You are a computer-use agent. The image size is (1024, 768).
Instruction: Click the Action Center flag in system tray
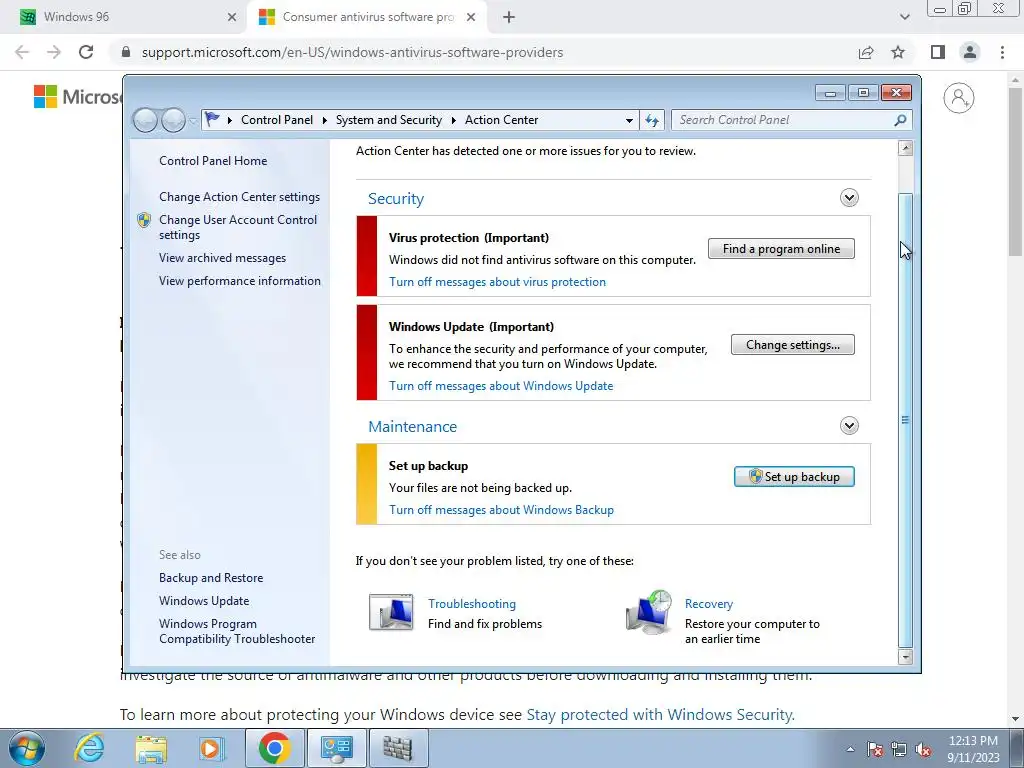[x=875, y=750]
